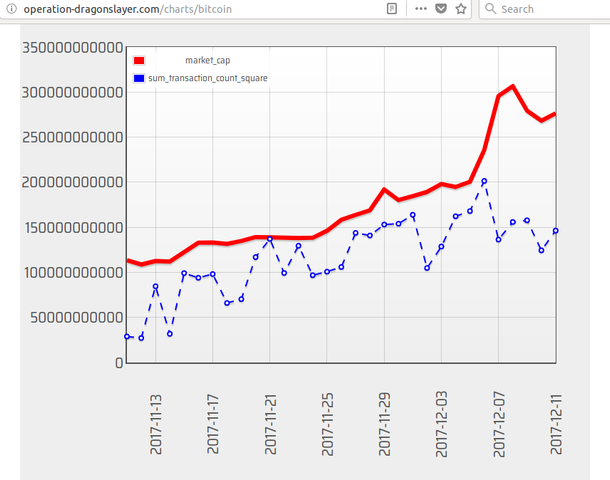Click the last blue data point at 2017-12-11

click(x=555, y=231)
